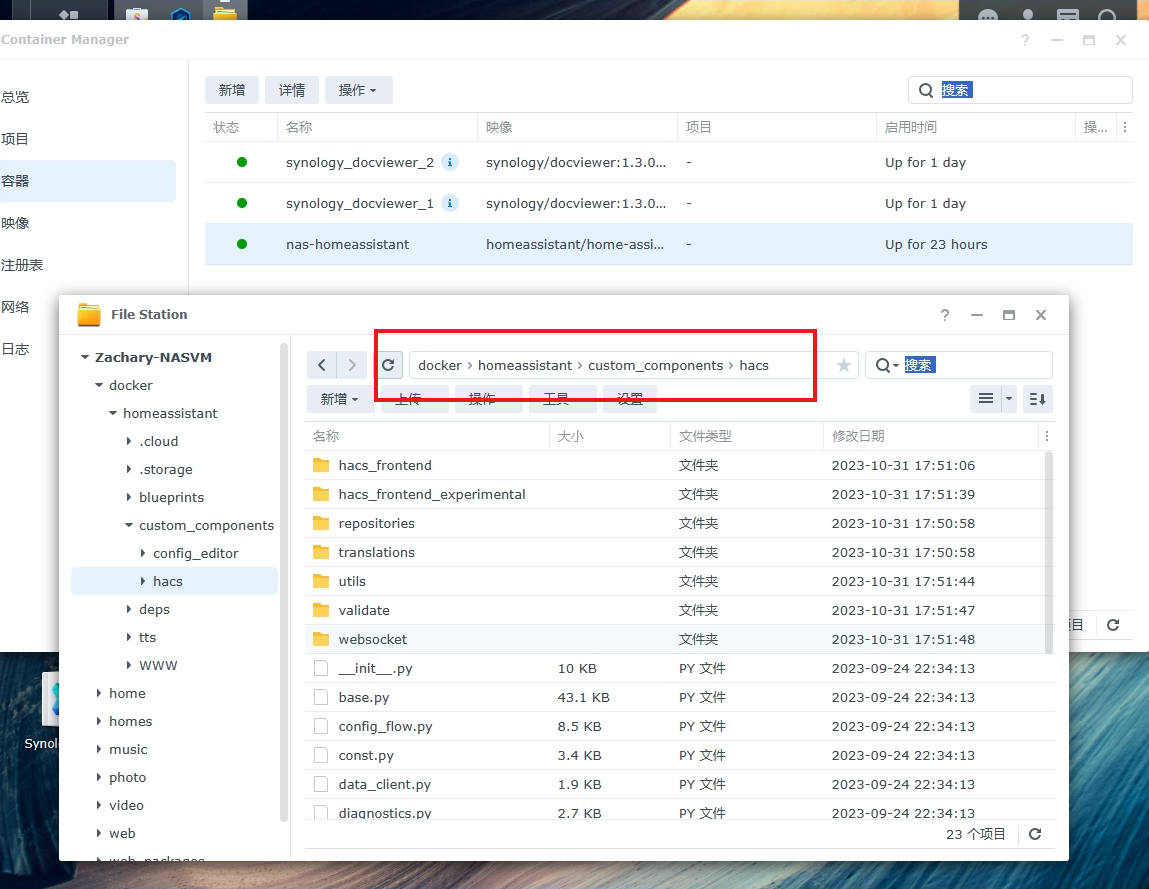Screen dimensions: 1149x889
Task: Expand the .storage tree folder
Action: [x=129, y=469]
